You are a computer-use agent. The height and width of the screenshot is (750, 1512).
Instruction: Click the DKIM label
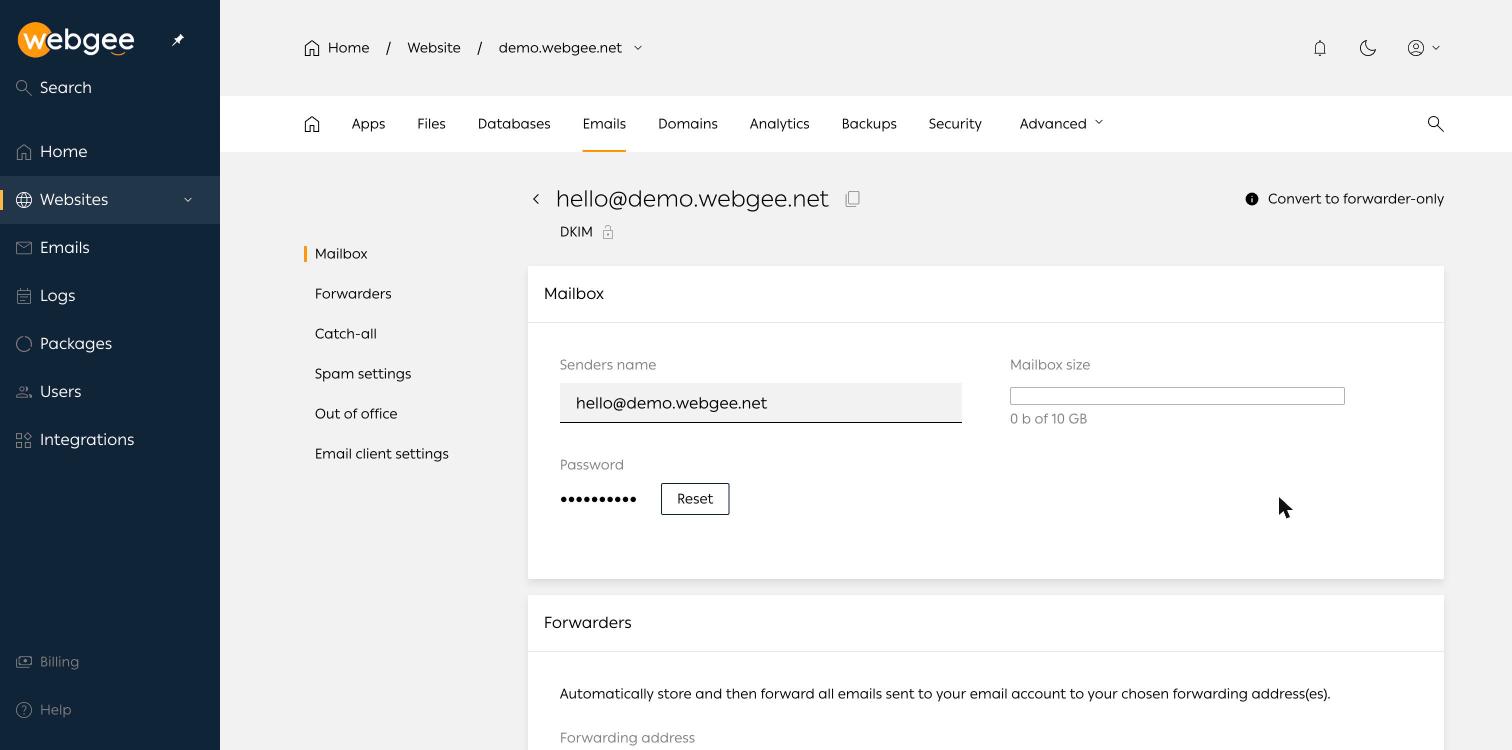click(x=576, y=232)
